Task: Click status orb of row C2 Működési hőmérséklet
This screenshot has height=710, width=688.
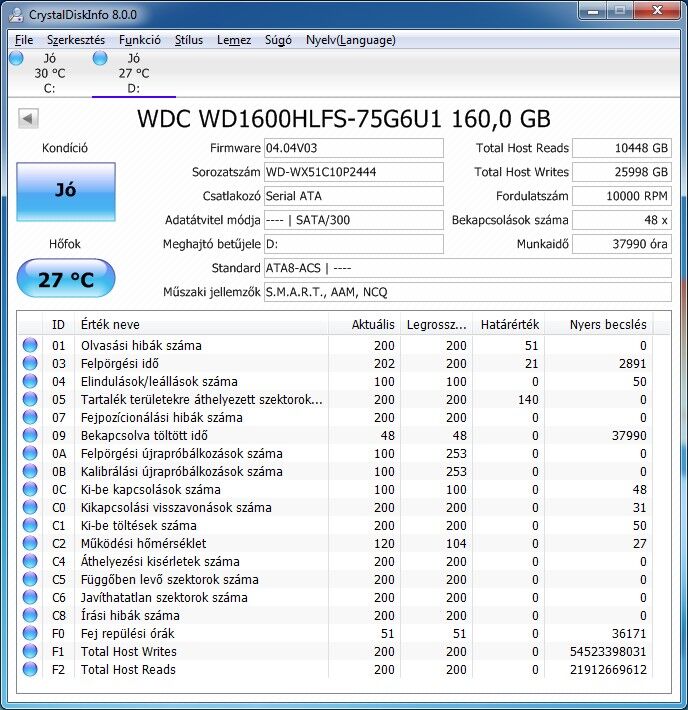Action: tap(30, 543)
